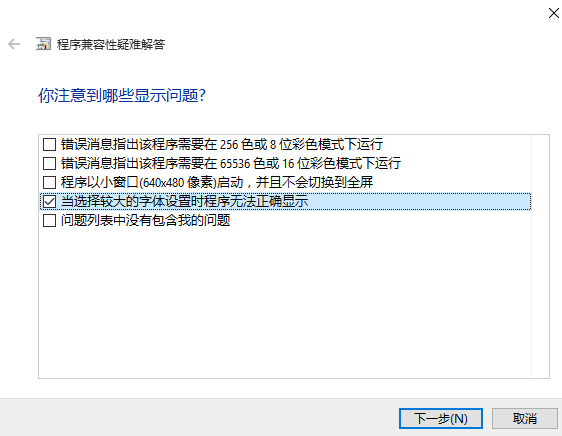
Task: Tick the 问题列表中没有包含我的问题 checkbox
Action: 49,221
